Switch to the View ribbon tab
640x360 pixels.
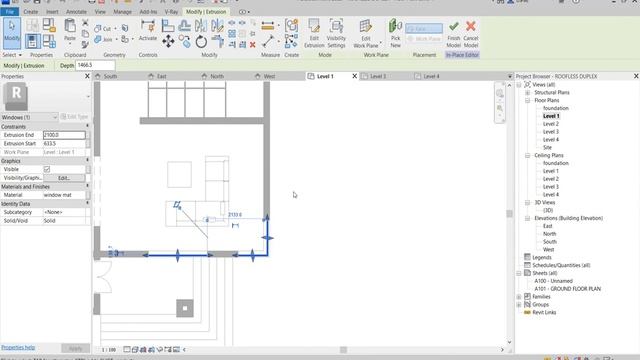[x=100, y=12]
